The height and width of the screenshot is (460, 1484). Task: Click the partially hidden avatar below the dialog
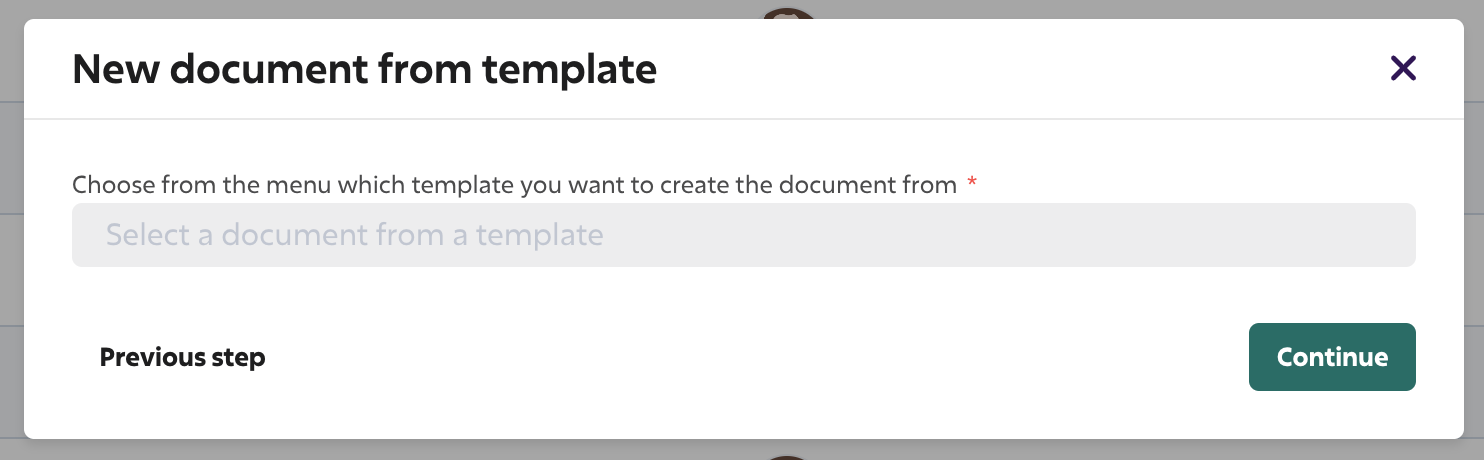point(790,454)
